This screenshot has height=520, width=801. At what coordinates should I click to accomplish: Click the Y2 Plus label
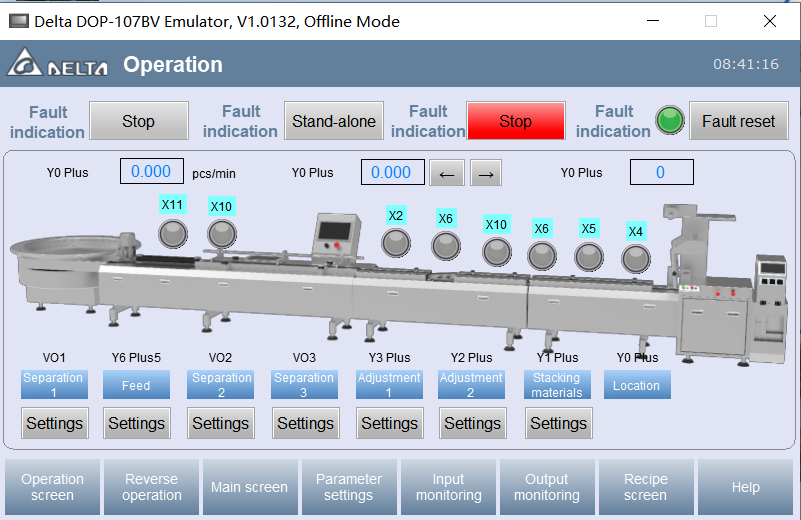coord(472,358)
